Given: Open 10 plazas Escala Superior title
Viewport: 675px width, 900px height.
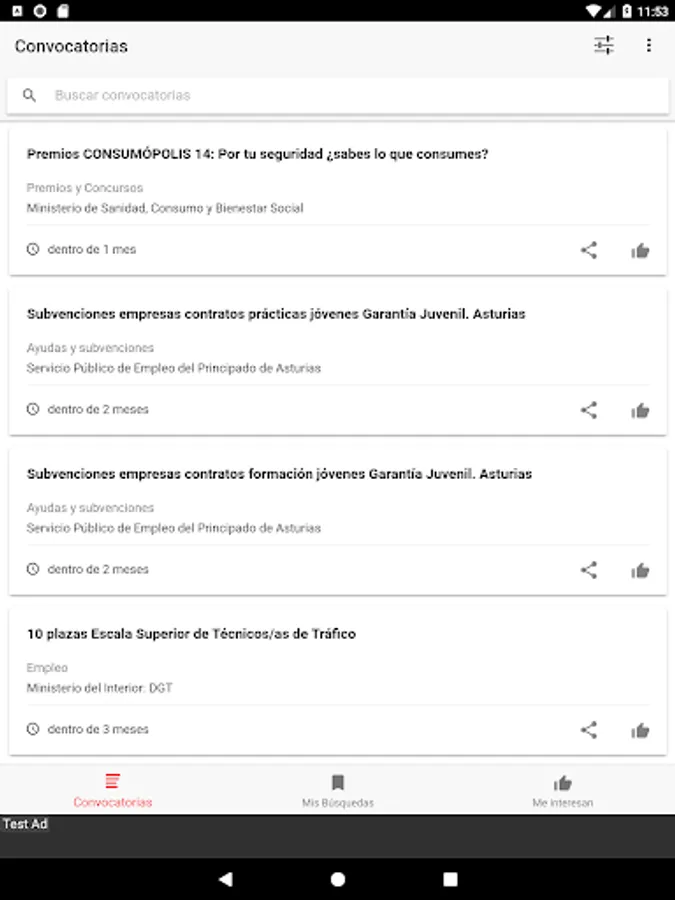Looking at the screenshot, I should (x=191, y=634).
